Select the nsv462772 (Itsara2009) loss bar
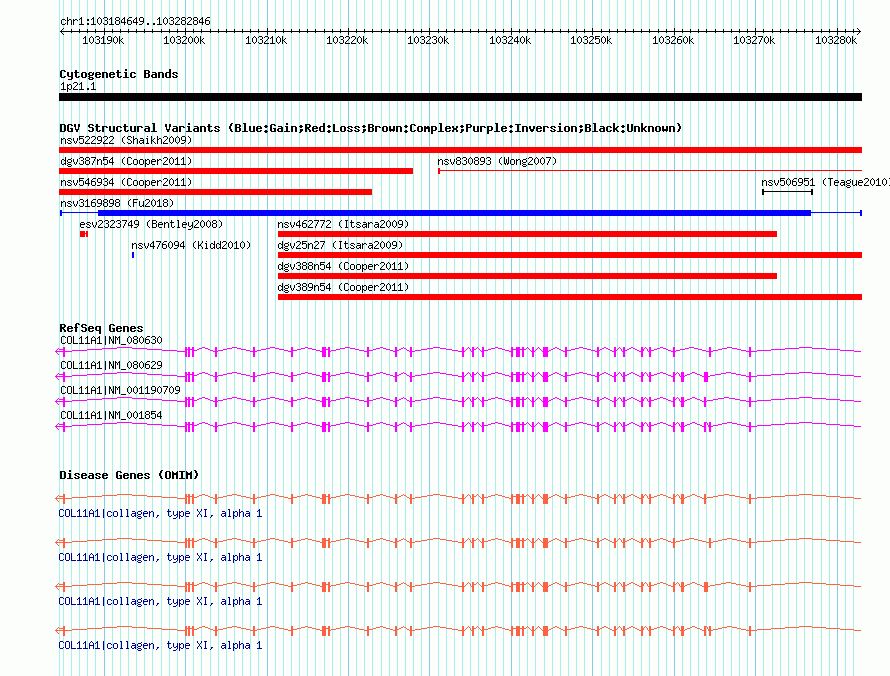 point(527,234)
